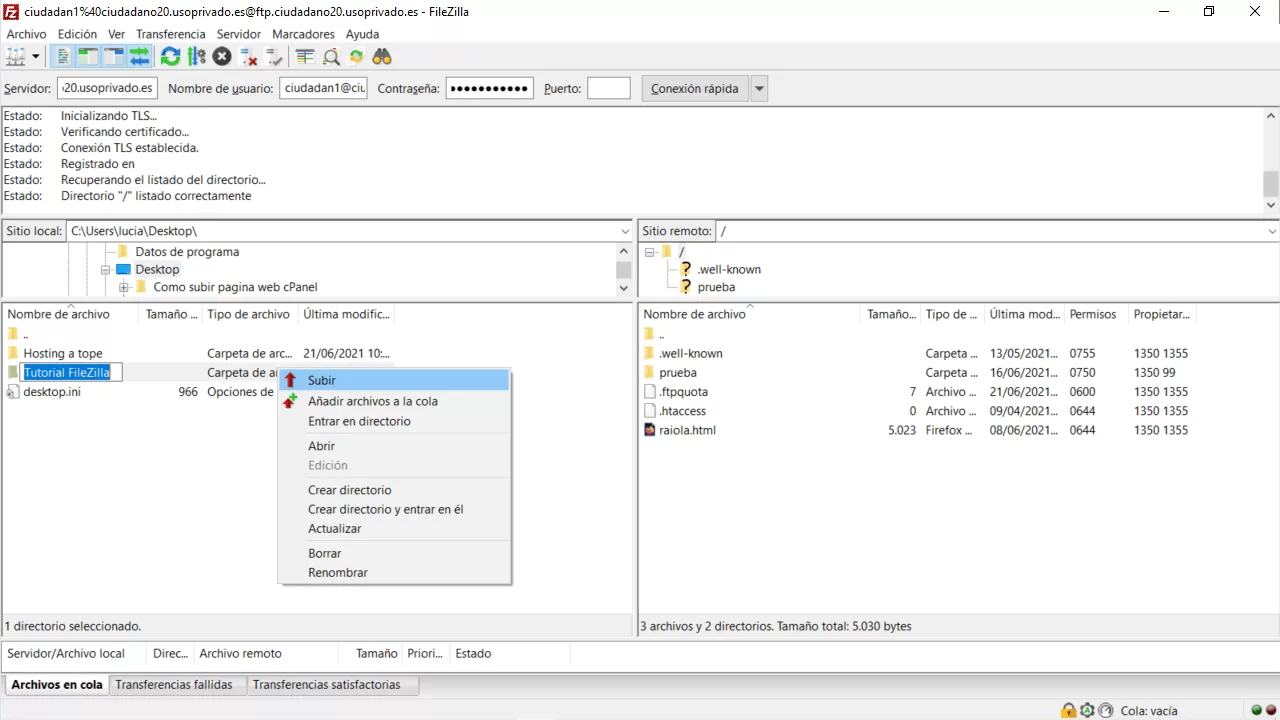Open directory listing filters dialog

[x=305, y=57]
